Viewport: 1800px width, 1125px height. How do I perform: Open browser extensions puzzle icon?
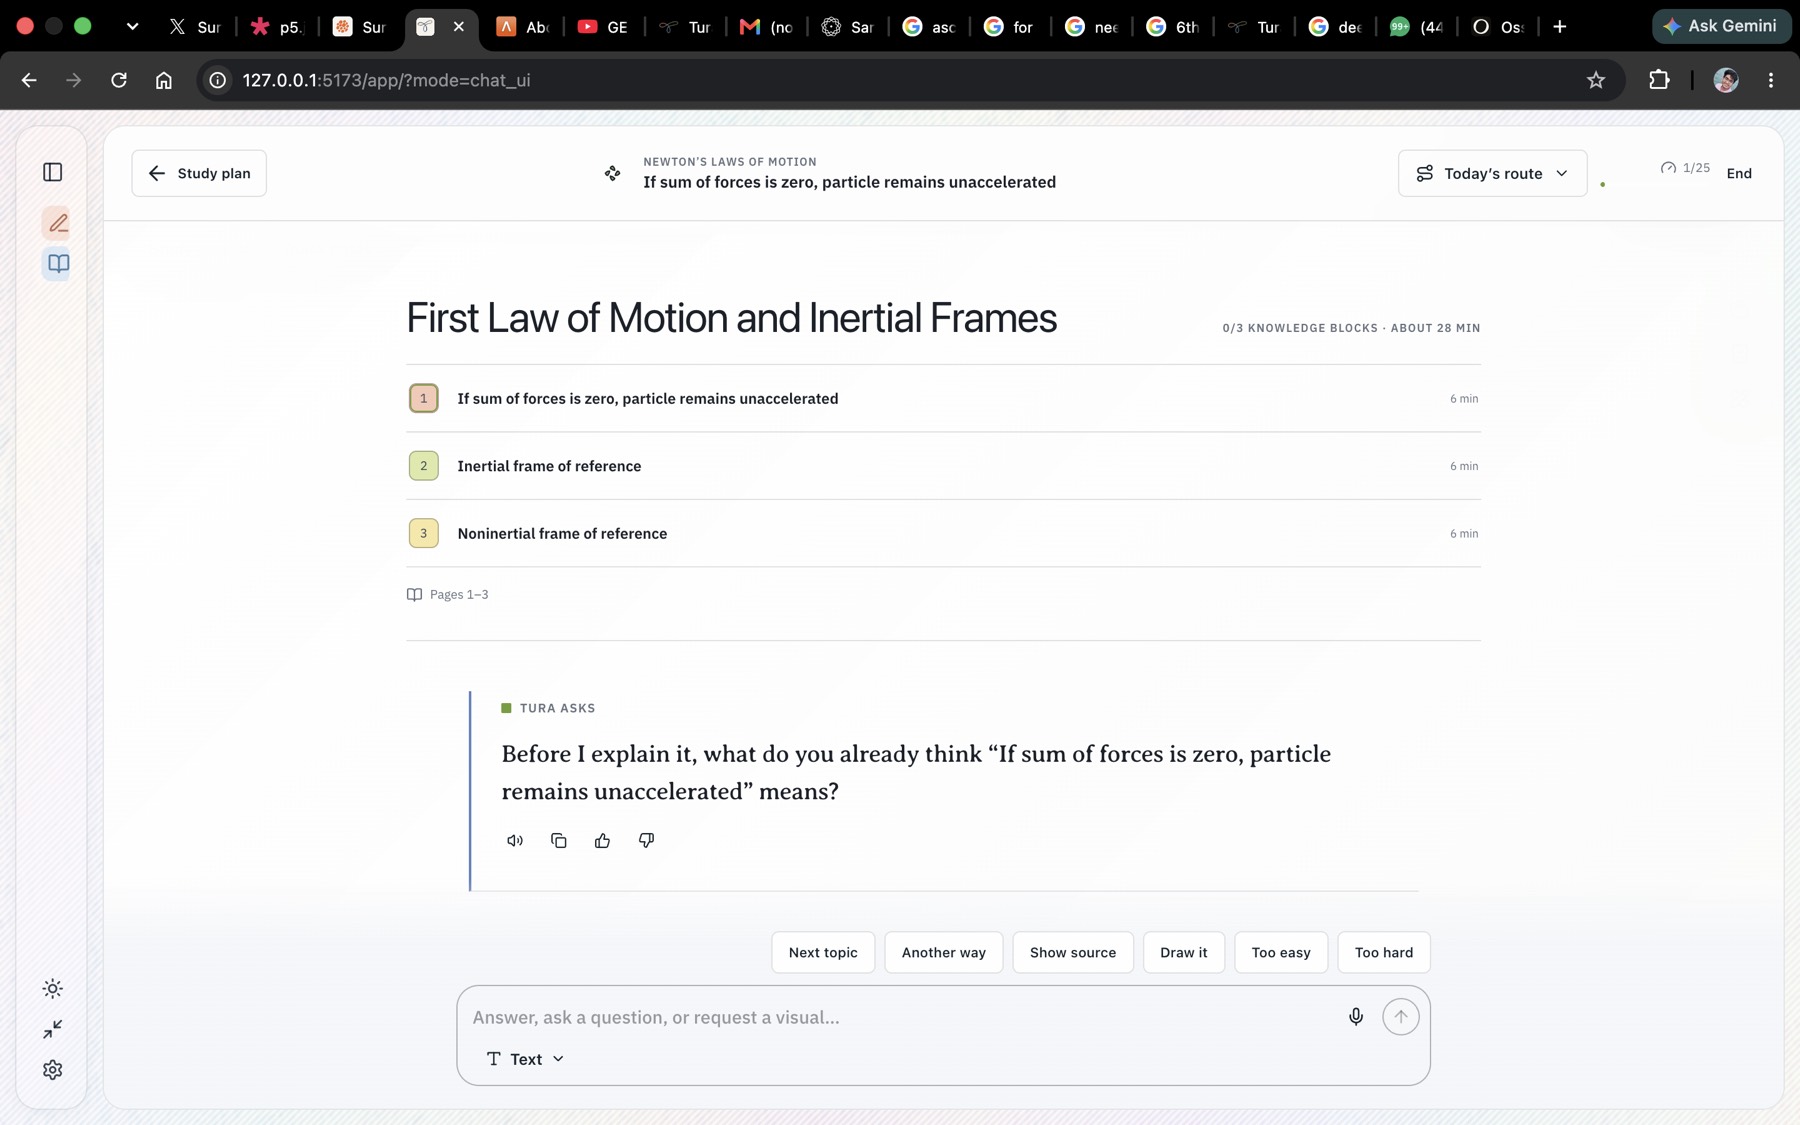point(1659,81)
